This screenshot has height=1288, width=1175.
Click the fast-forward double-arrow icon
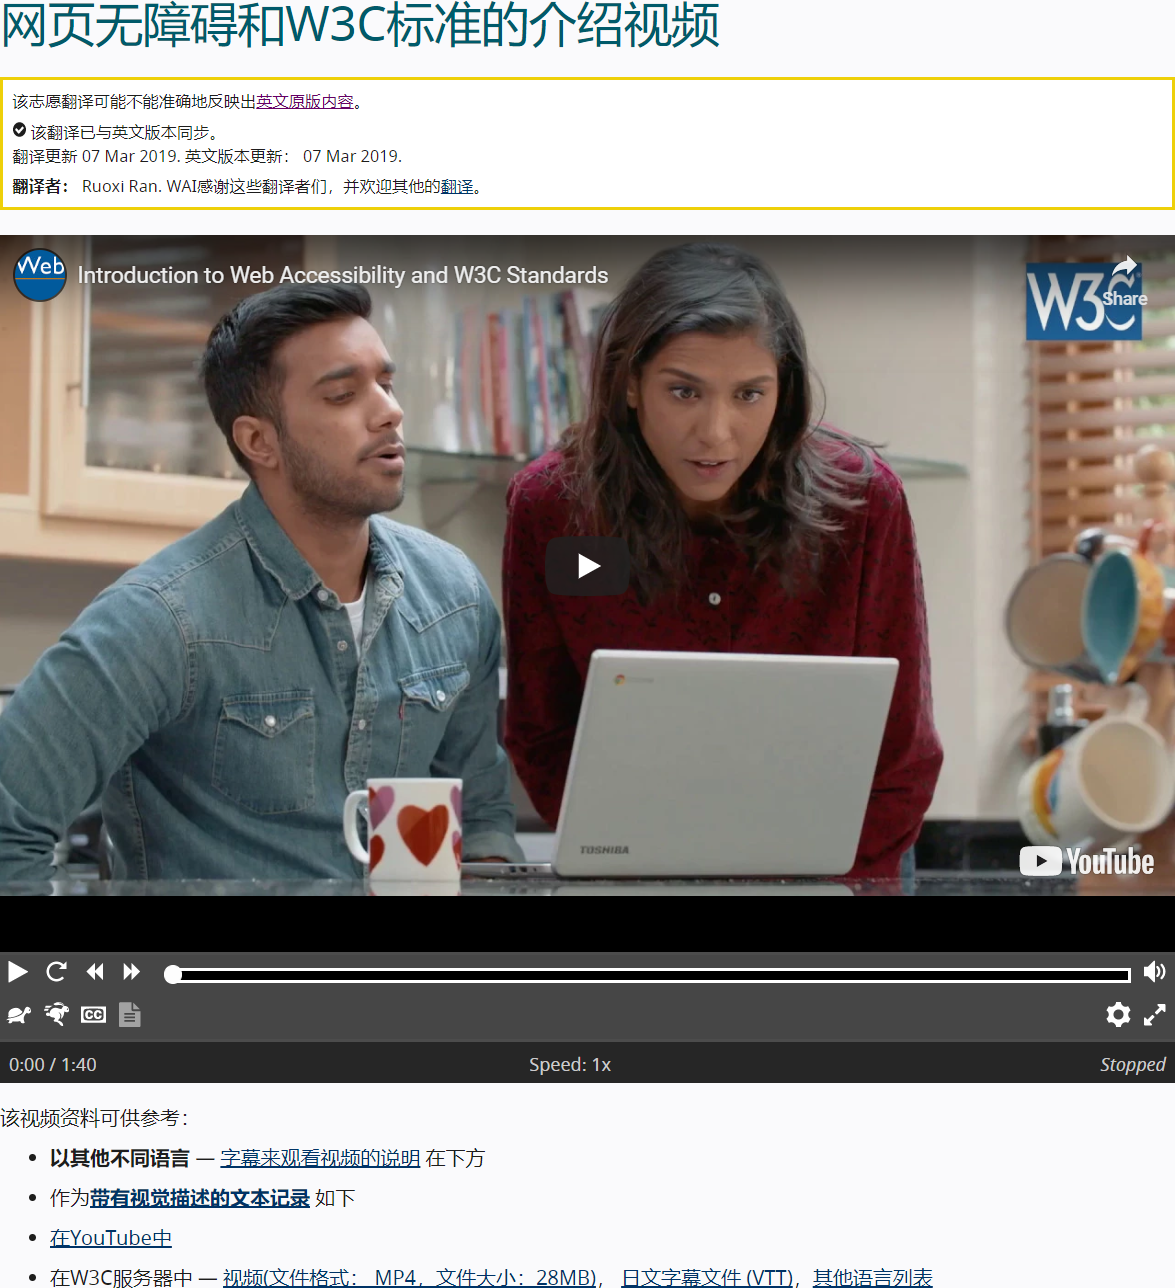tap(131, 972)
